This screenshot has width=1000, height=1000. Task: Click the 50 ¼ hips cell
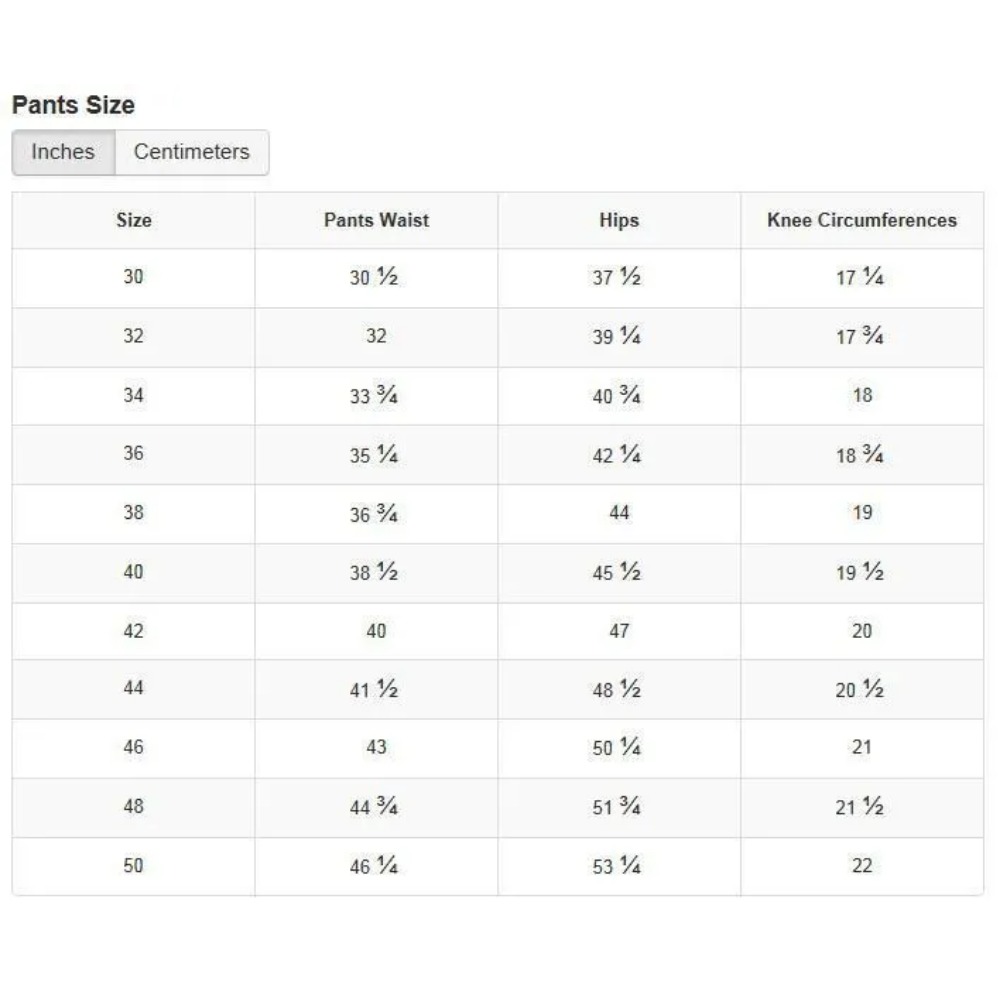click(617, 748)
